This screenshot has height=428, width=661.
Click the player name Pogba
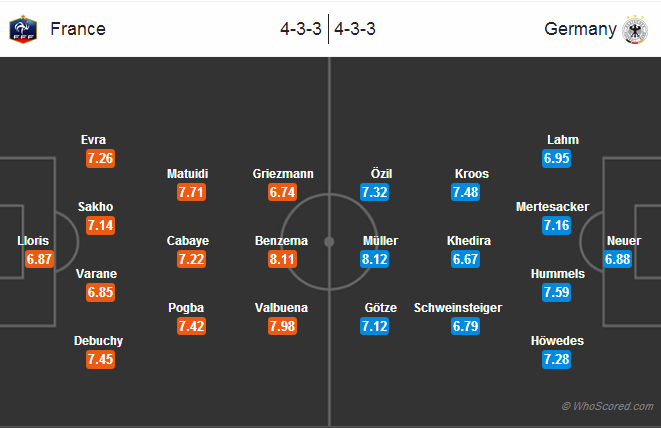[186, 308]
